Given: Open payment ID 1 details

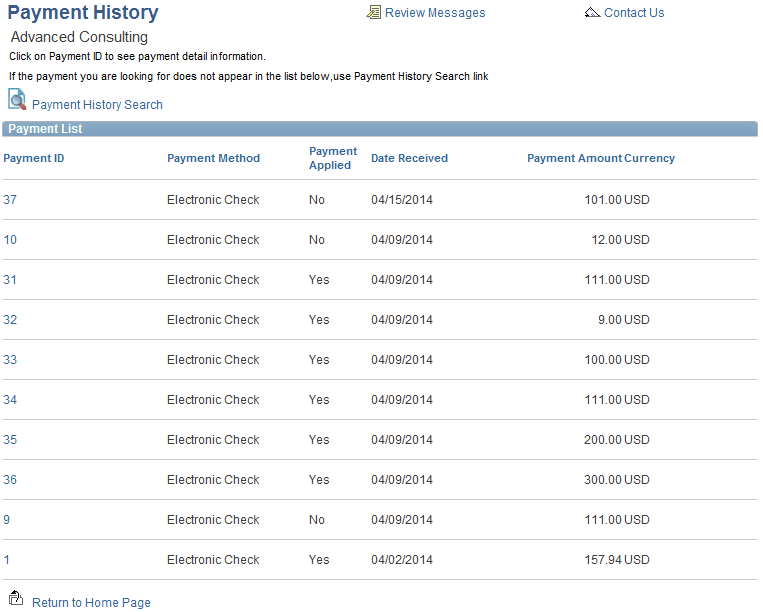Looking at the screenshot, I should [7, 559].
